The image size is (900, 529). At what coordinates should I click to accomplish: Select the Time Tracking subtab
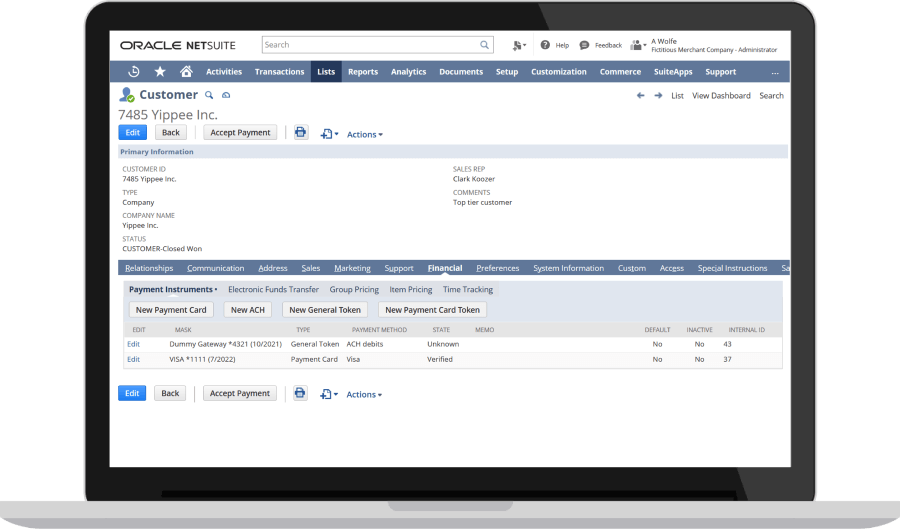coord(468,289)
